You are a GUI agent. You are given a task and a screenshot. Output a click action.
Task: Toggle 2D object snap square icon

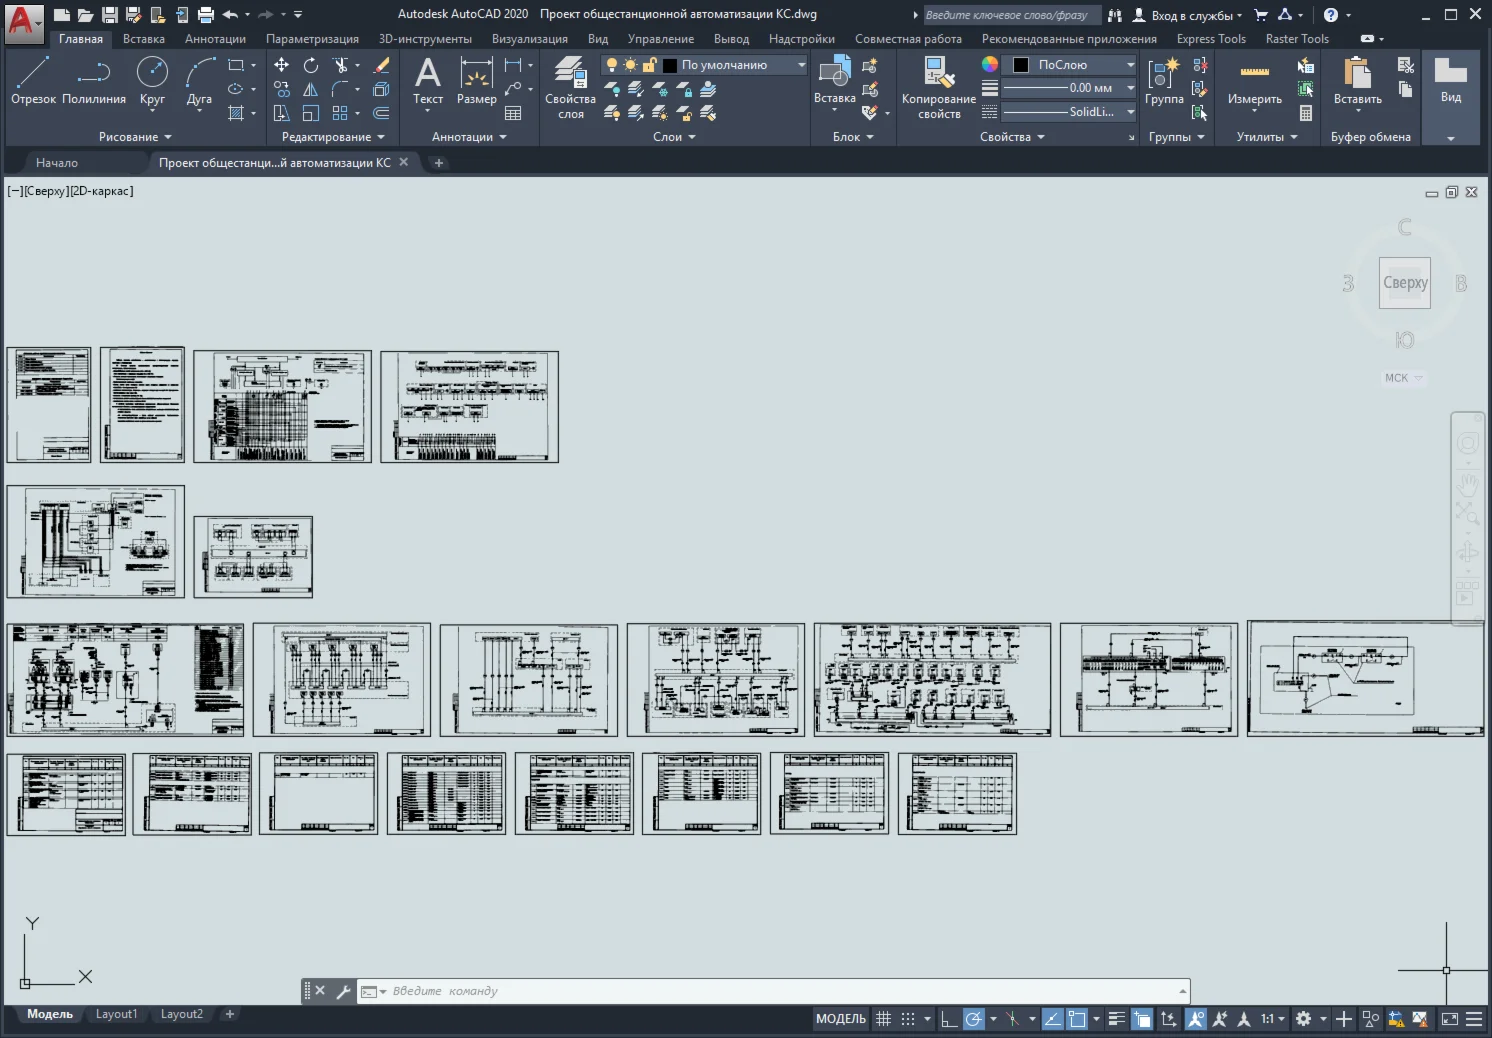tap(1077, 1019)
